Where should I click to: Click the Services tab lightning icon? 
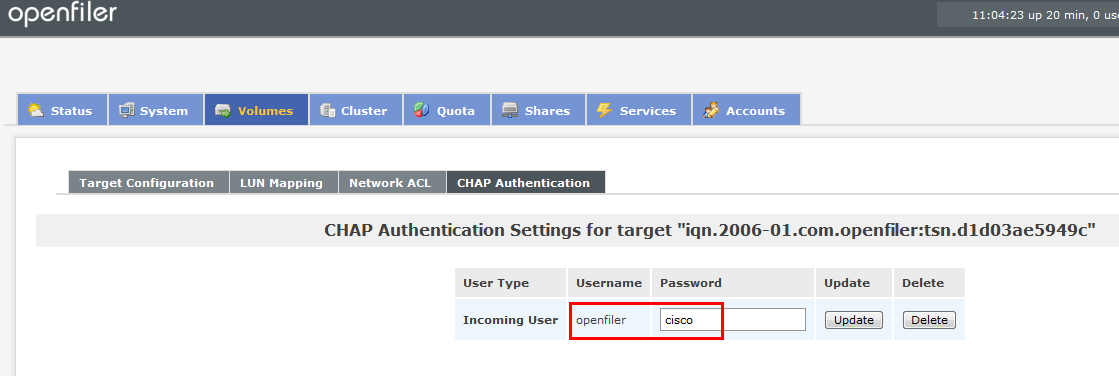604,111
